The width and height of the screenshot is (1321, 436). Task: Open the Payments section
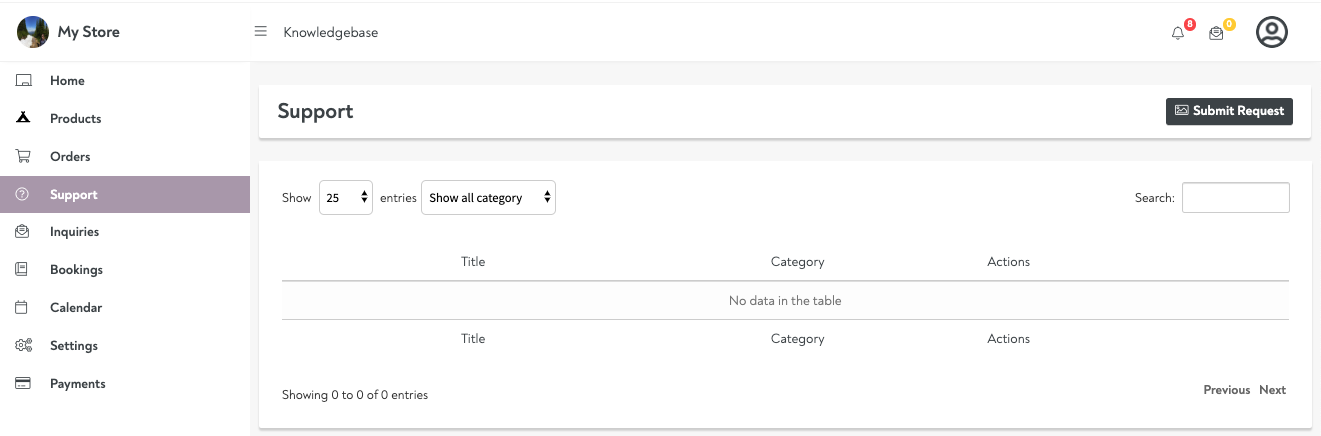pyautogui.click(x=77, y=384)
